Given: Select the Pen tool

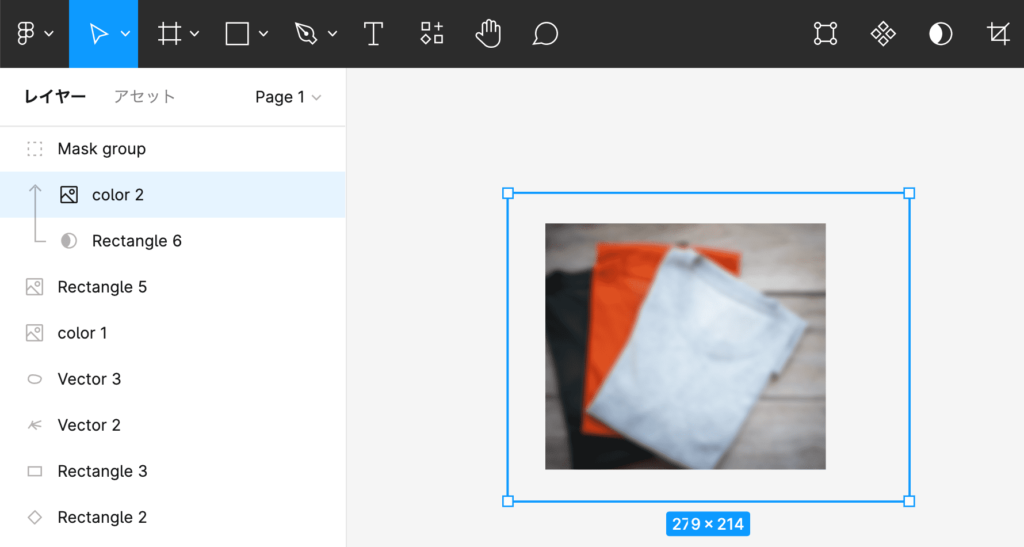Looking at the screenshot, I should tap(306, 34).
